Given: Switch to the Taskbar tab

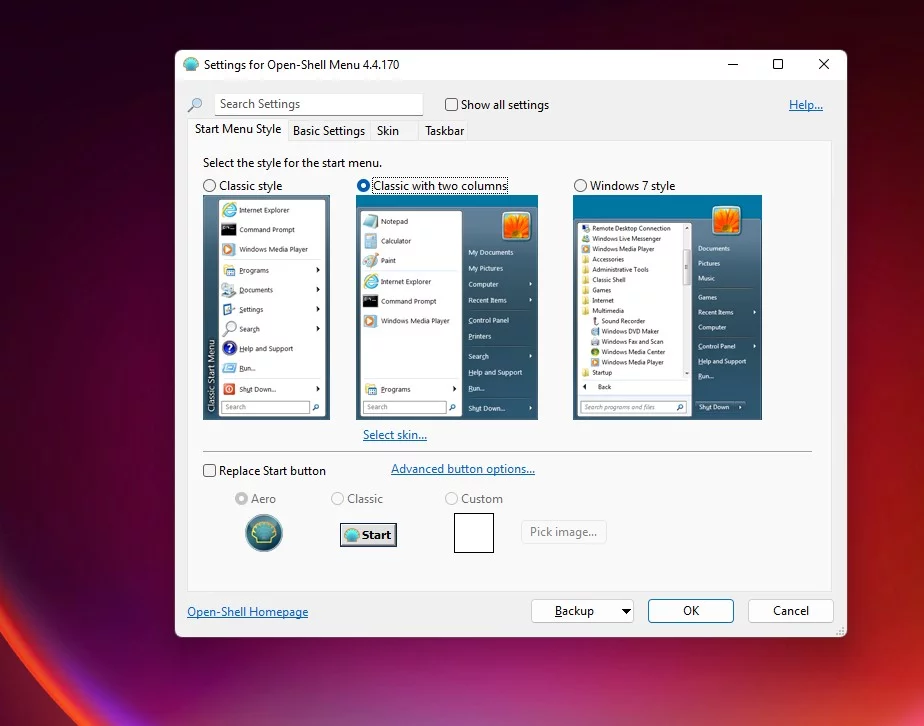Looking at the screenshot, I should 444,131.
